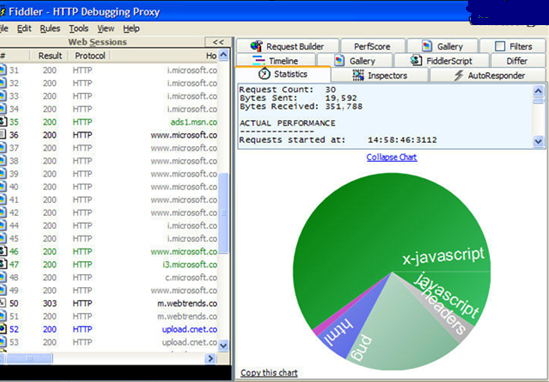Image resolution: width=549 pixels, height=382 pixels.
Task: Click the Collapse Chart link
Action: coord(391,157)
